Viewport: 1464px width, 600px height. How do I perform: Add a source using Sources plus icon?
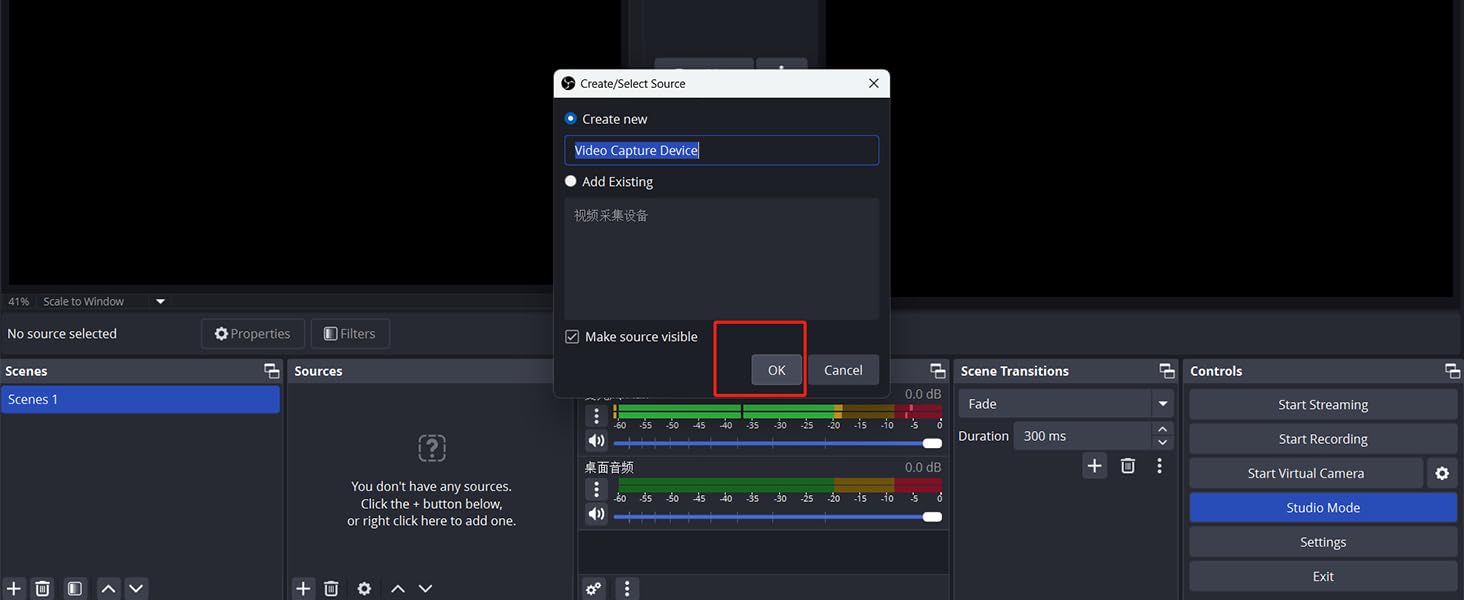(303, 588)
